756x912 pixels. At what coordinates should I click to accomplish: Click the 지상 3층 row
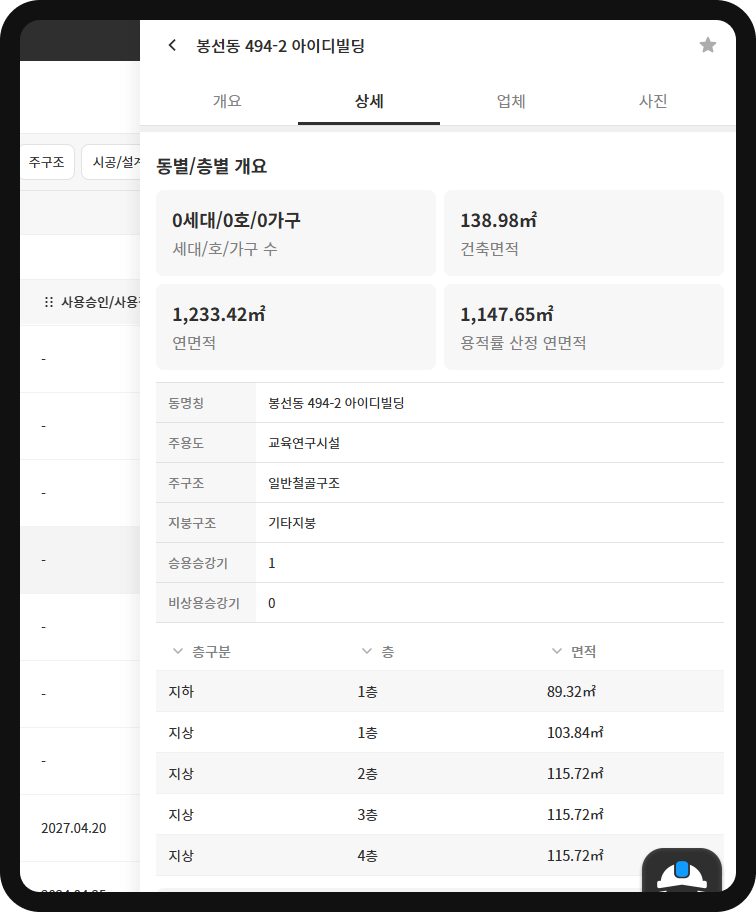(440, 815)
